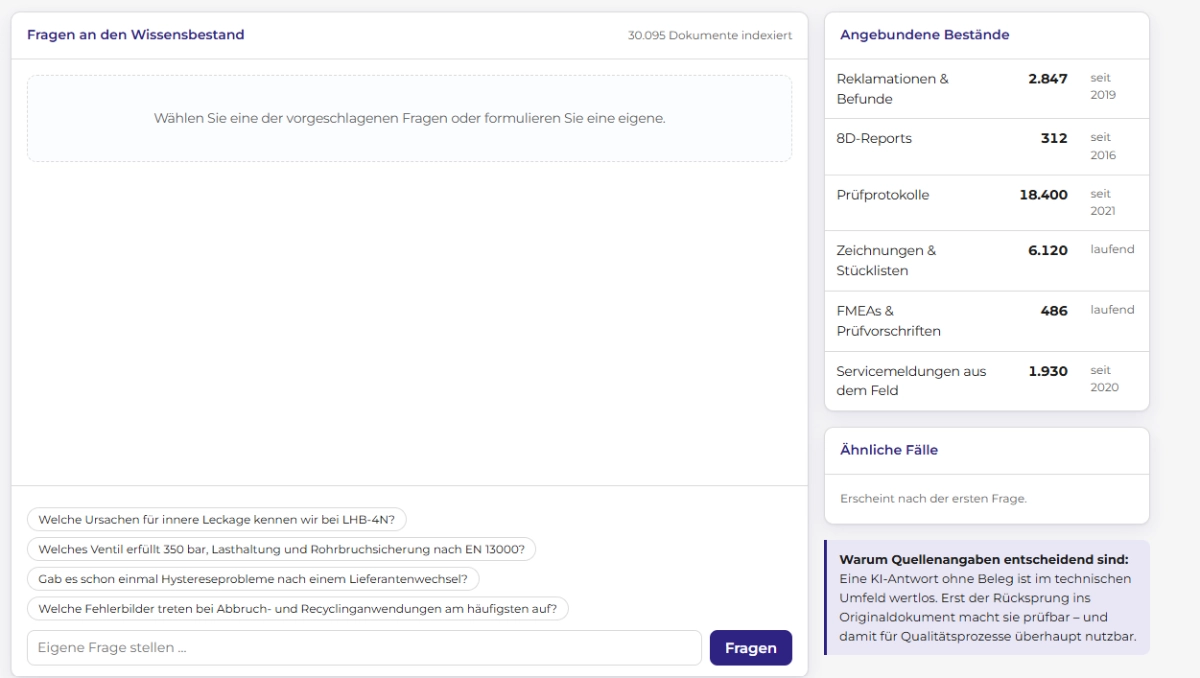Click FMEAs & Prüfvorschriften entry
The height and width of the screenshot is (678, 1200).
click(987, 321)
